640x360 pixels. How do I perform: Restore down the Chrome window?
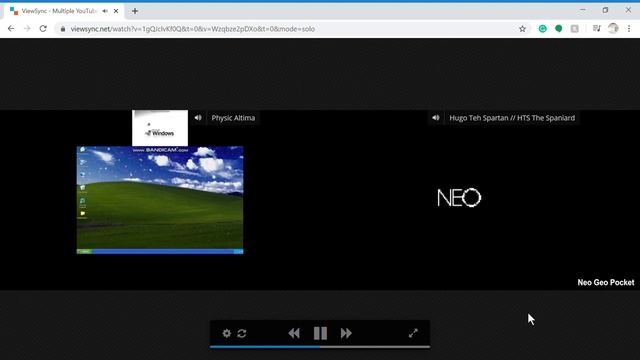tap(605, 10)
